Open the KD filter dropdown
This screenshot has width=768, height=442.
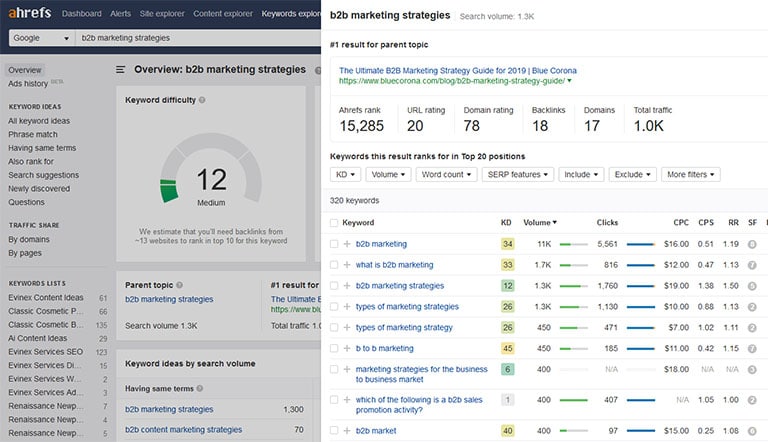(345, 174)
